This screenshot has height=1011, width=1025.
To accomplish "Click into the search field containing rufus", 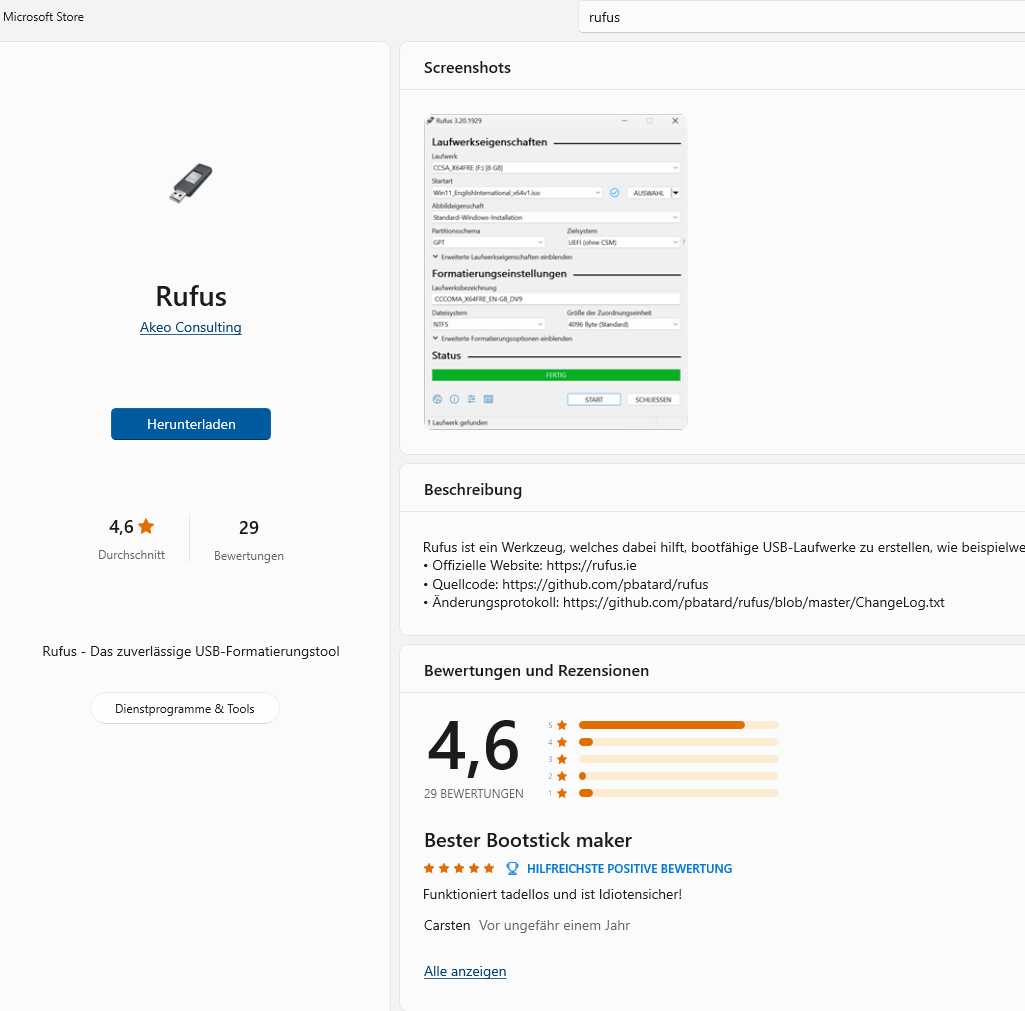I will coord(801,18).
